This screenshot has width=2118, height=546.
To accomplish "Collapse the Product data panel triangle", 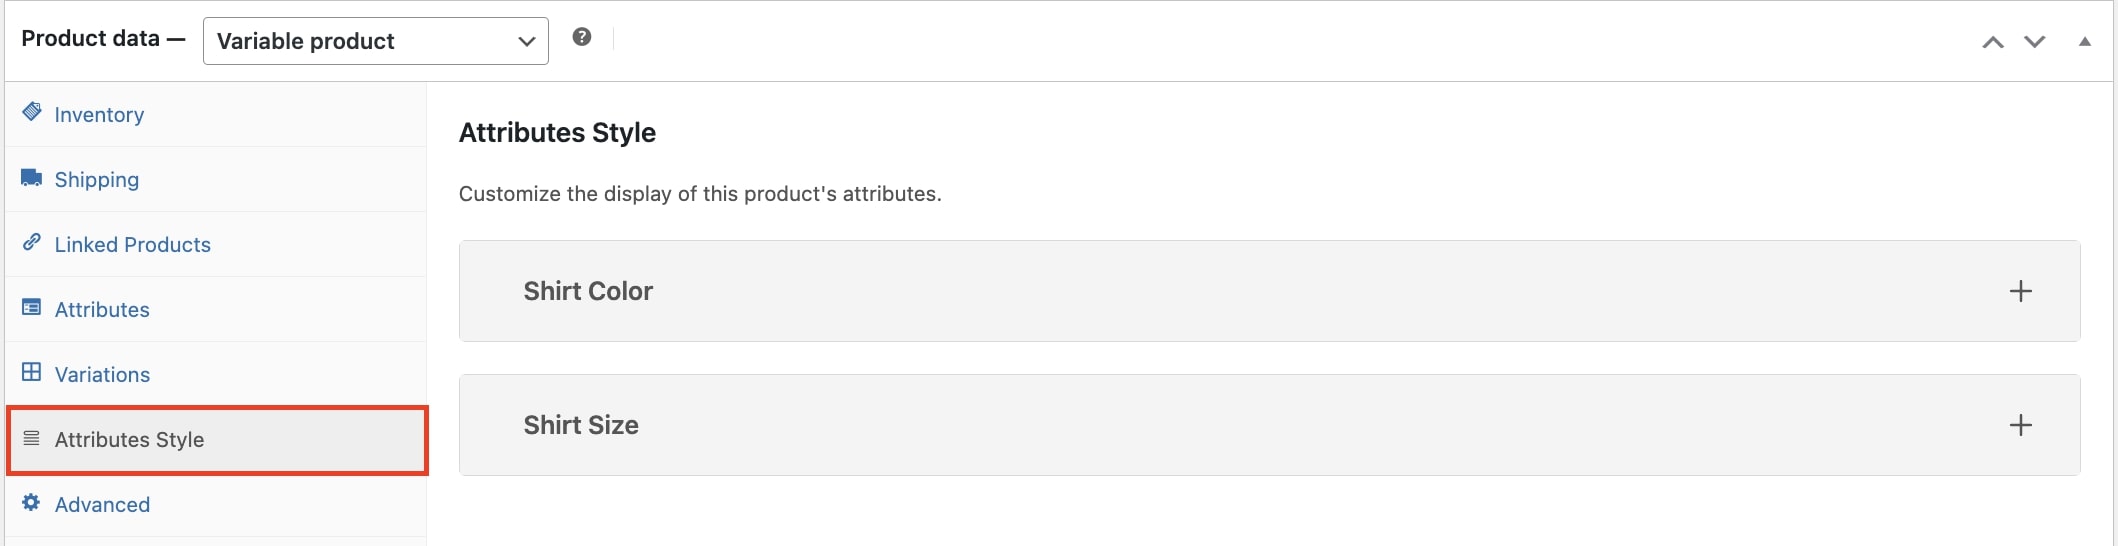I will coord(2085,42).
